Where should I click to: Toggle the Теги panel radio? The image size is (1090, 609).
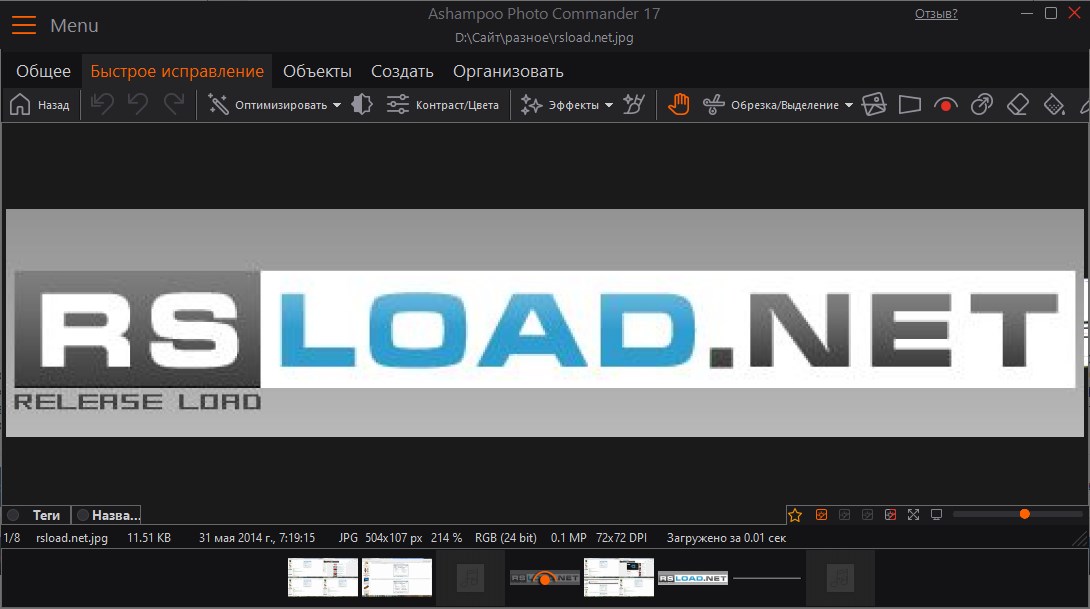click(x=13, y=515)
